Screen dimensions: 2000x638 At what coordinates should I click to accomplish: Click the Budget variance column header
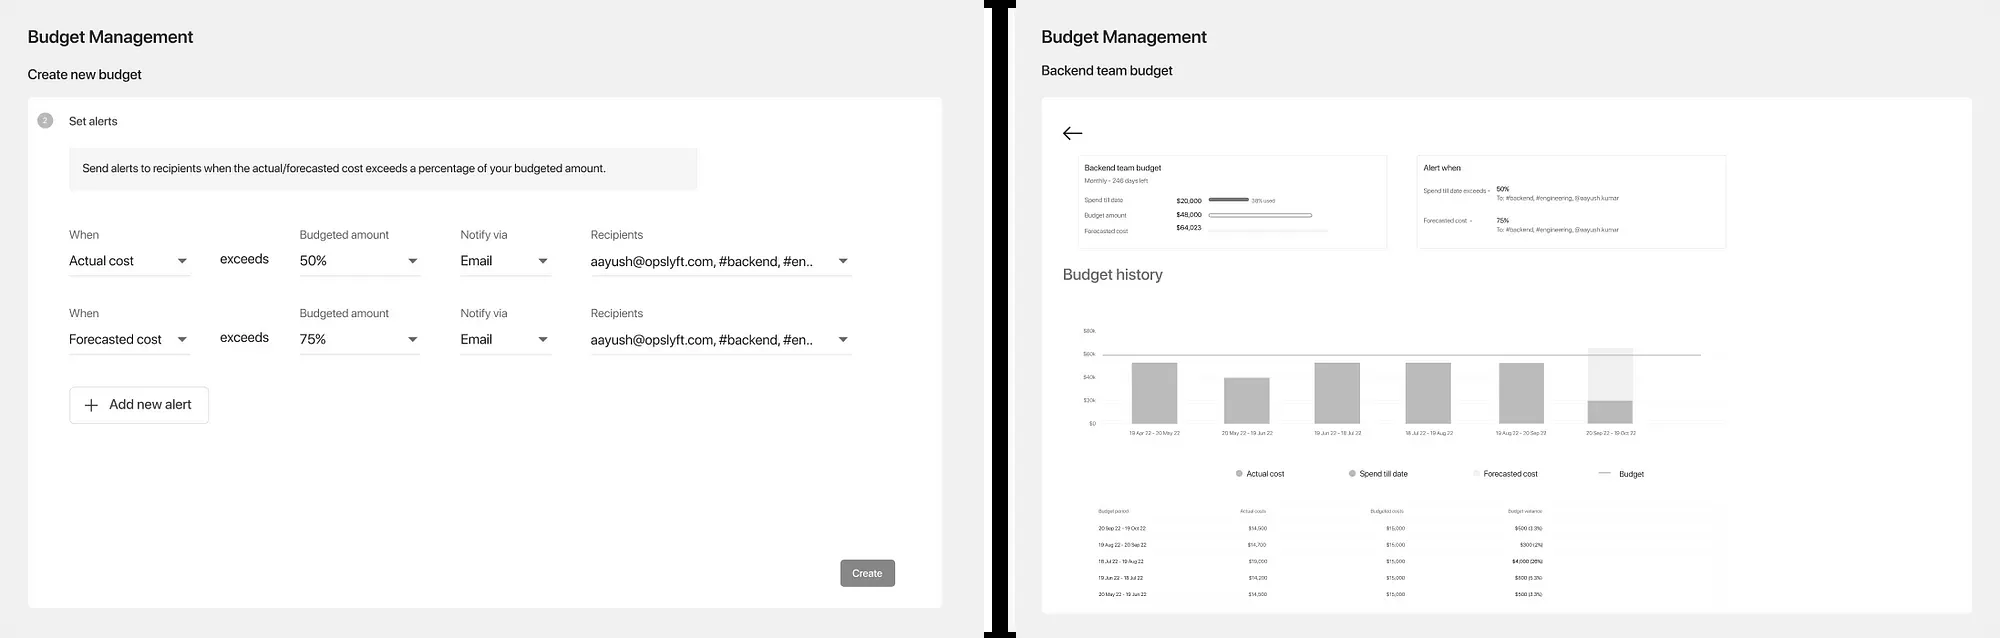[1525, 511]
